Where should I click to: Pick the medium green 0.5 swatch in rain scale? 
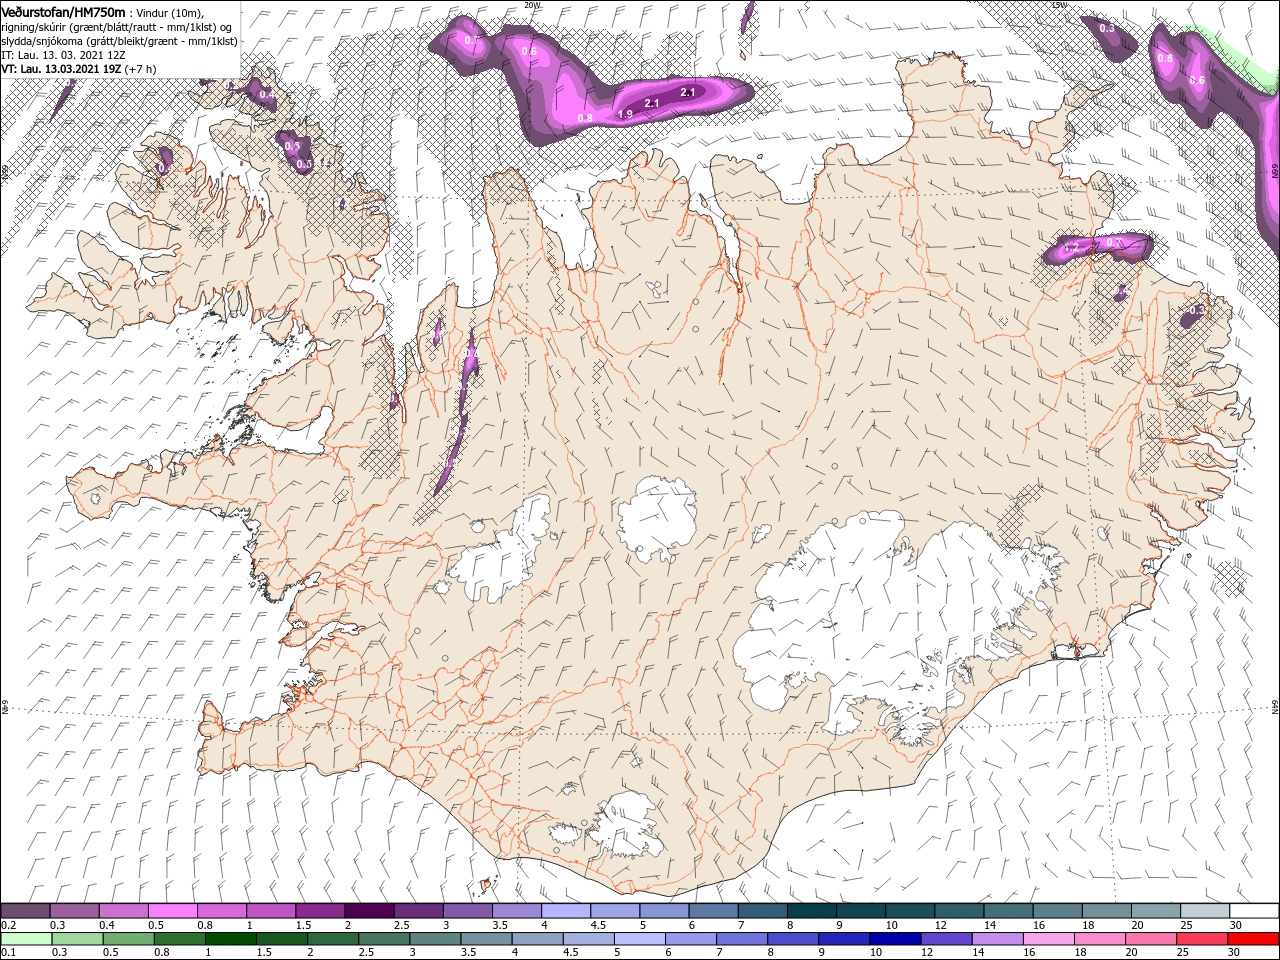tap(129, 939)
